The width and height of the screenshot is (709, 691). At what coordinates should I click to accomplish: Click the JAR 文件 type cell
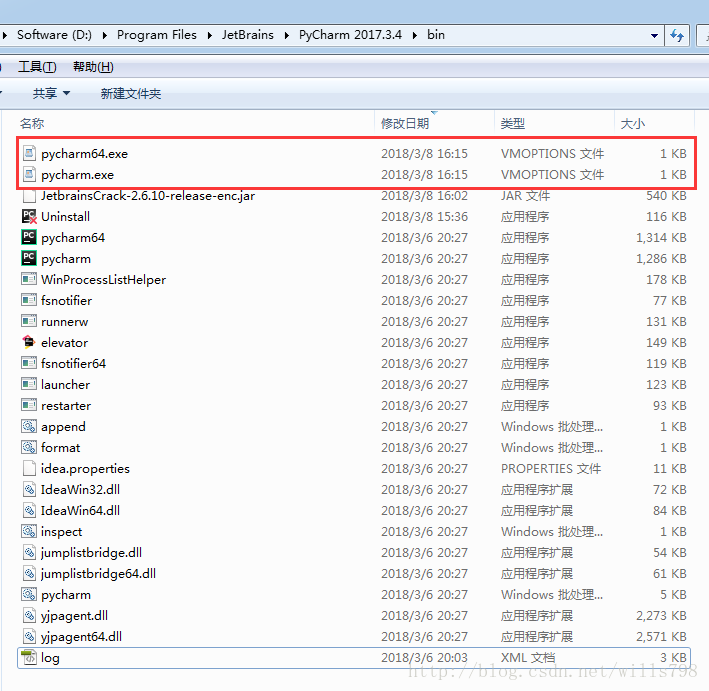pos(525,195)
